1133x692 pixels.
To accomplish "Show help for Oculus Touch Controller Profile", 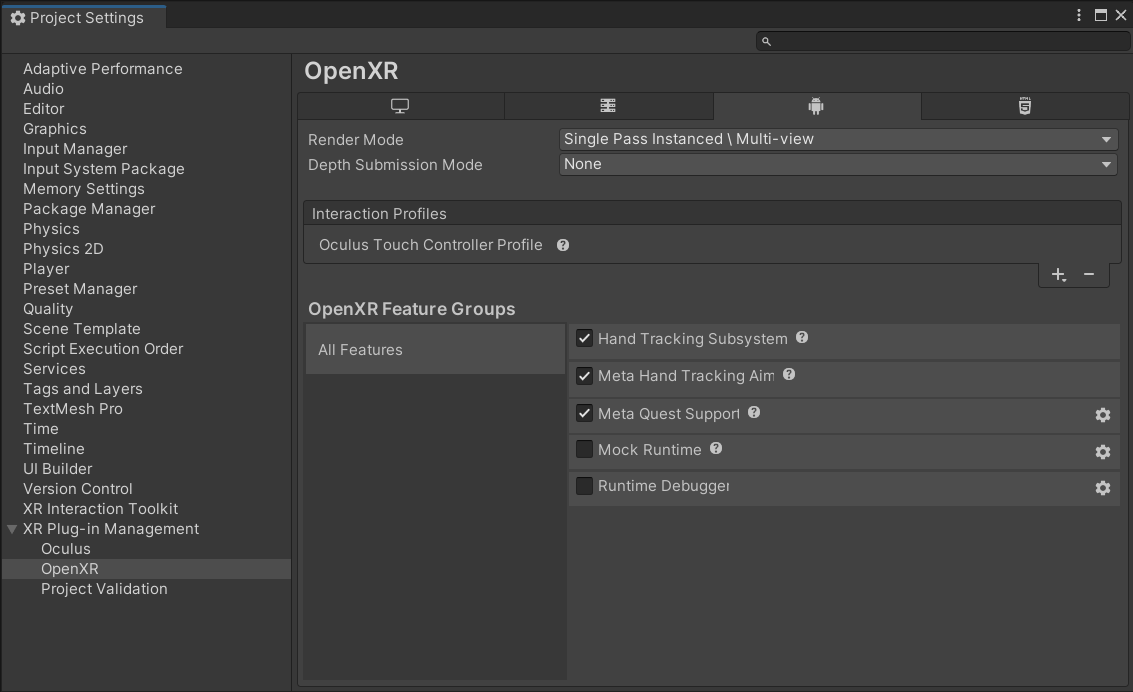I will (x=563, y=245).
